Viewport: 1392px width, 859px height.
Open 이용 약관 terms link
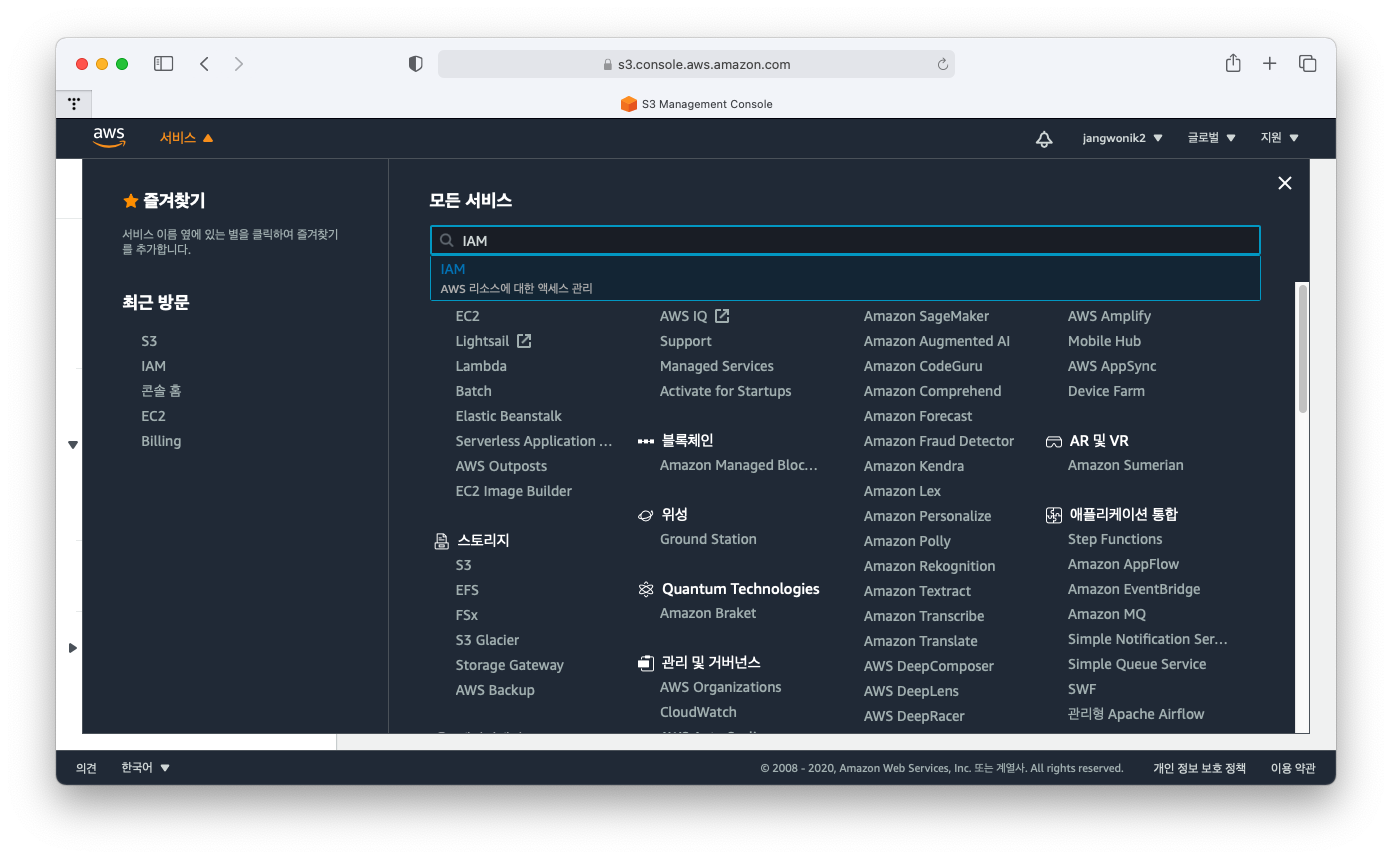tap(1293, 768)
